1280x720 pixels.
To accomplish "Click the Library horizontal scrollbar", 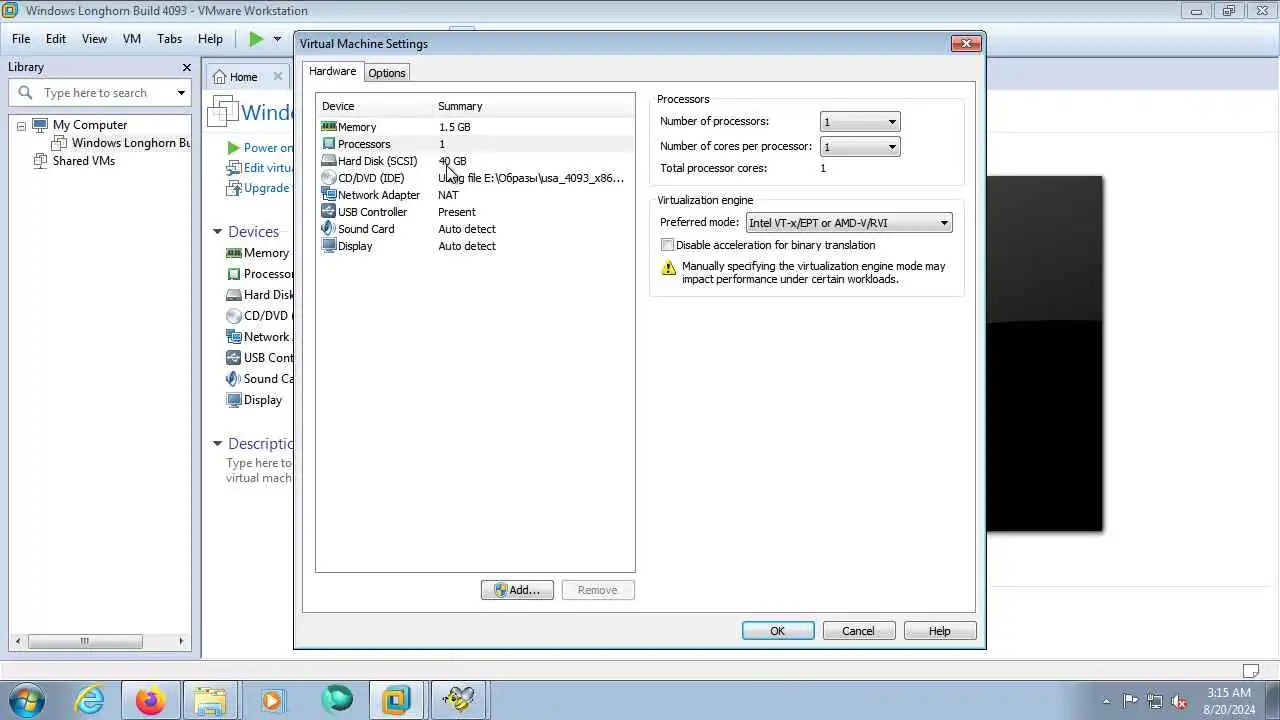I will point(100,642).
